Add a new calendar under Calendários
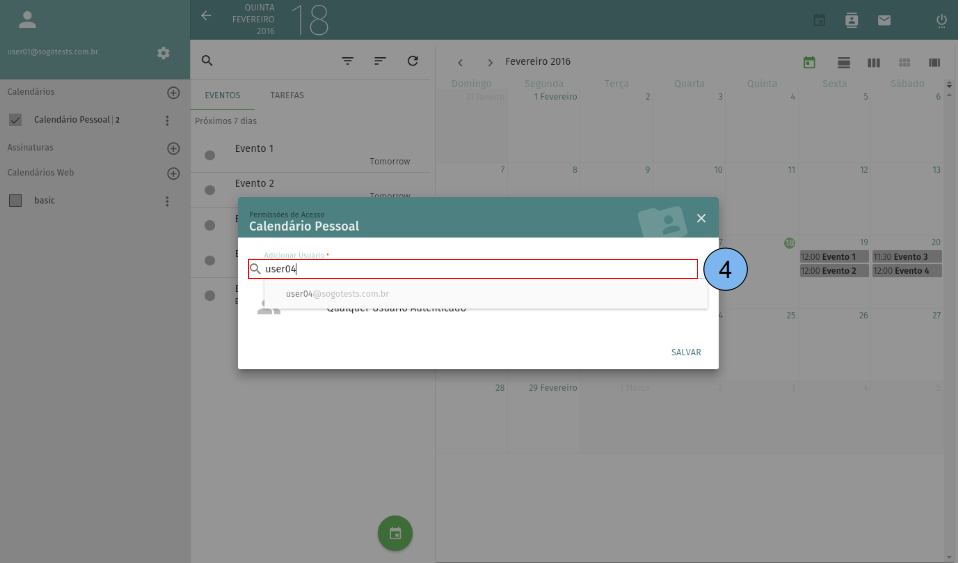The width and height of the screenshot is (960, 563). pyautogui.click(x=173, y=93)
